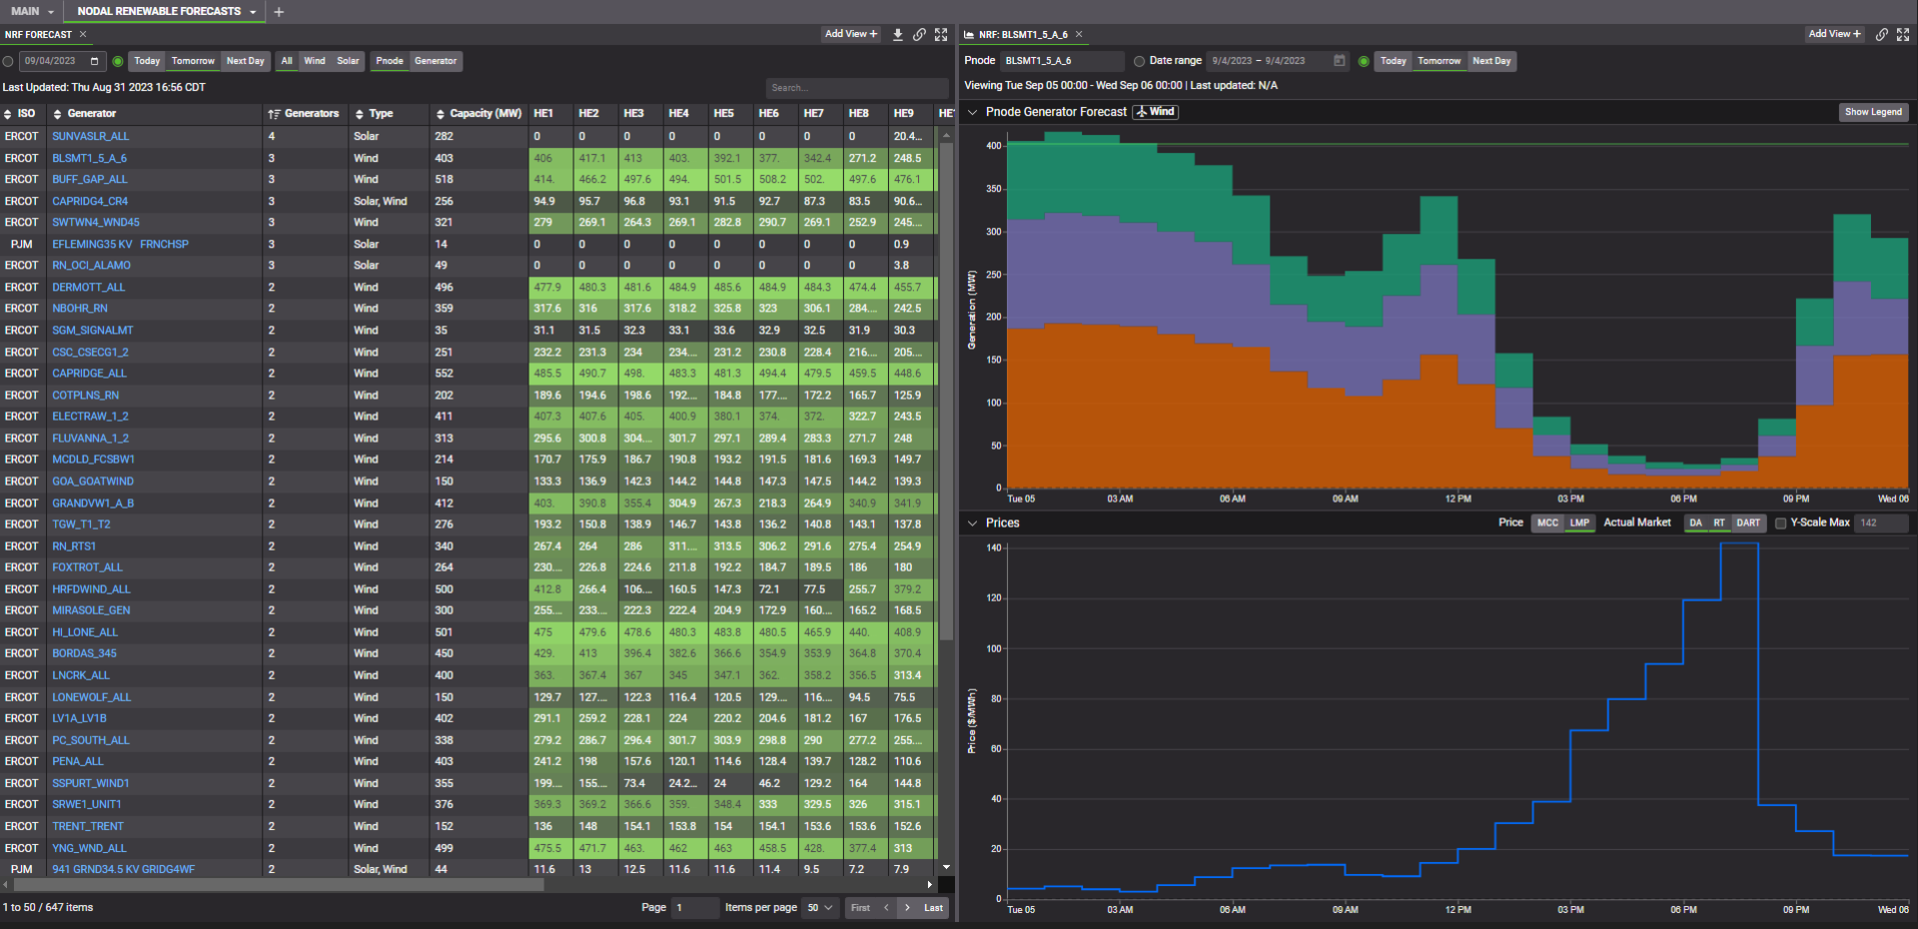This screenshot has height=929, width=1918.
Task: Expand NRF Forecast panel to fullscreen
Action: [x=941, y=35]
